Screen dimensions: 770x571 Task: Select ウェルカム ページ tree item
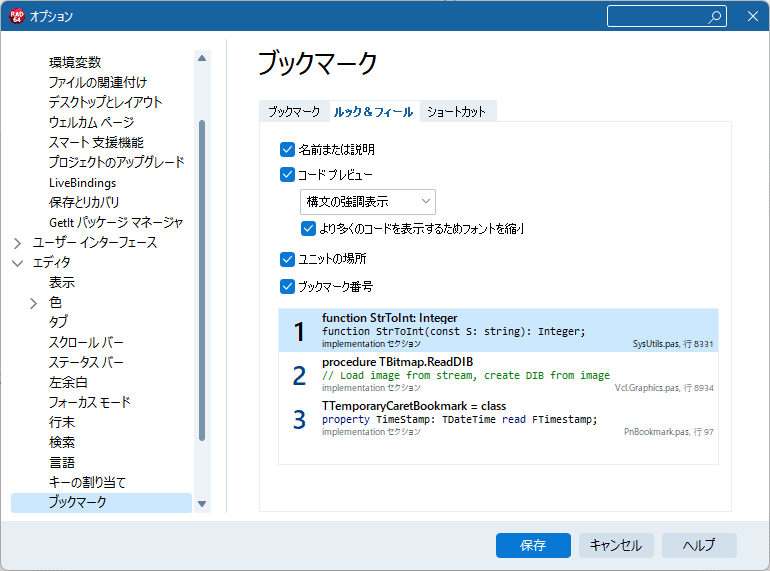pos(91,122)
